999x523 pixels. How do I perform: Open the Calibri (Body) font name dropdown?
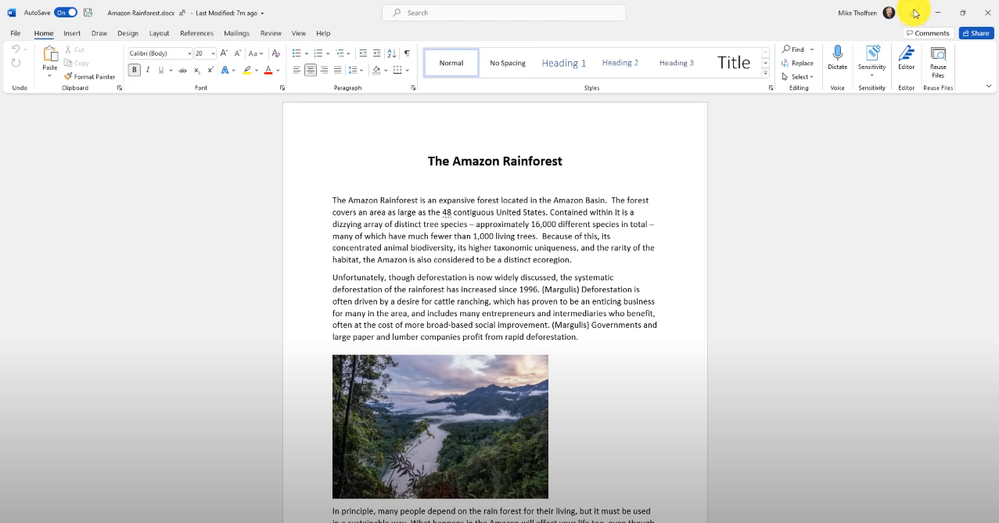click(189, 54)
